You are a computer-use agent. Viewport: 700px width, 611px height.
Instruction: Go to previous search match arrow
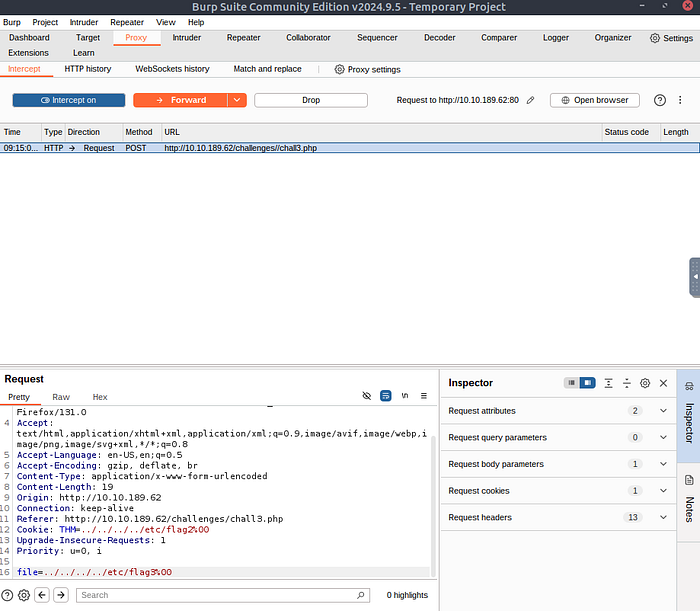(42, 595)
